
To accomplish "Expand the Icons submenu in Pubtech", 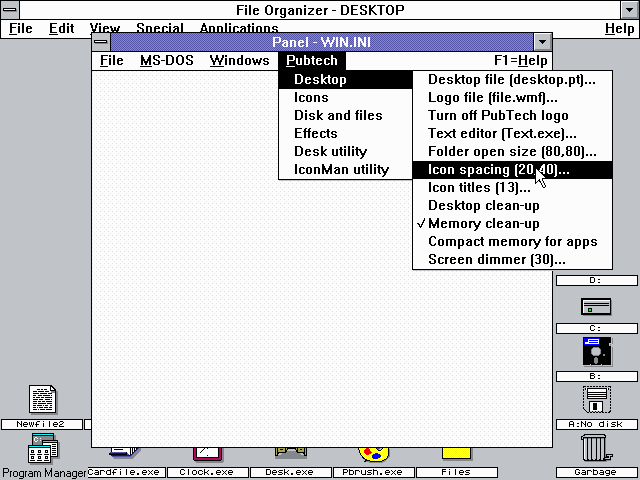I will point(345,98).
